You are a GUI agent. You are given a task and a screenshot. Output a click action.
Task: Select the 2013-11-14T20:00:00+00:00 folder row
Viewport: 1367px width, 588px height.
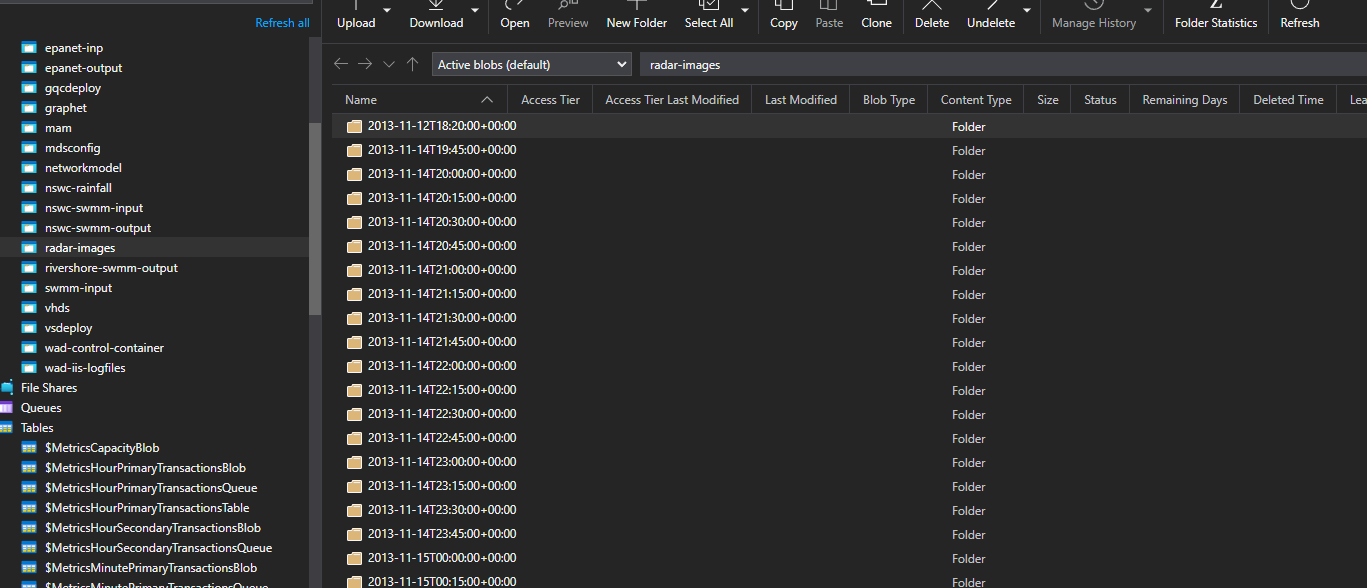pos(849,174)
